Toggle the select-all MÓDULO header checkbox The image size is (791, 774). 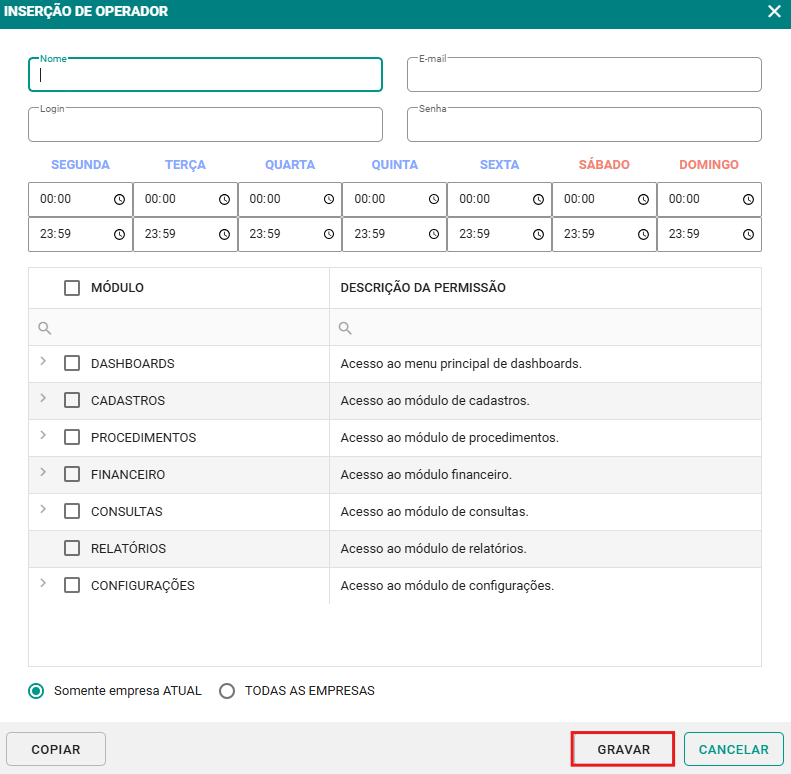click(x=72, y=288)
